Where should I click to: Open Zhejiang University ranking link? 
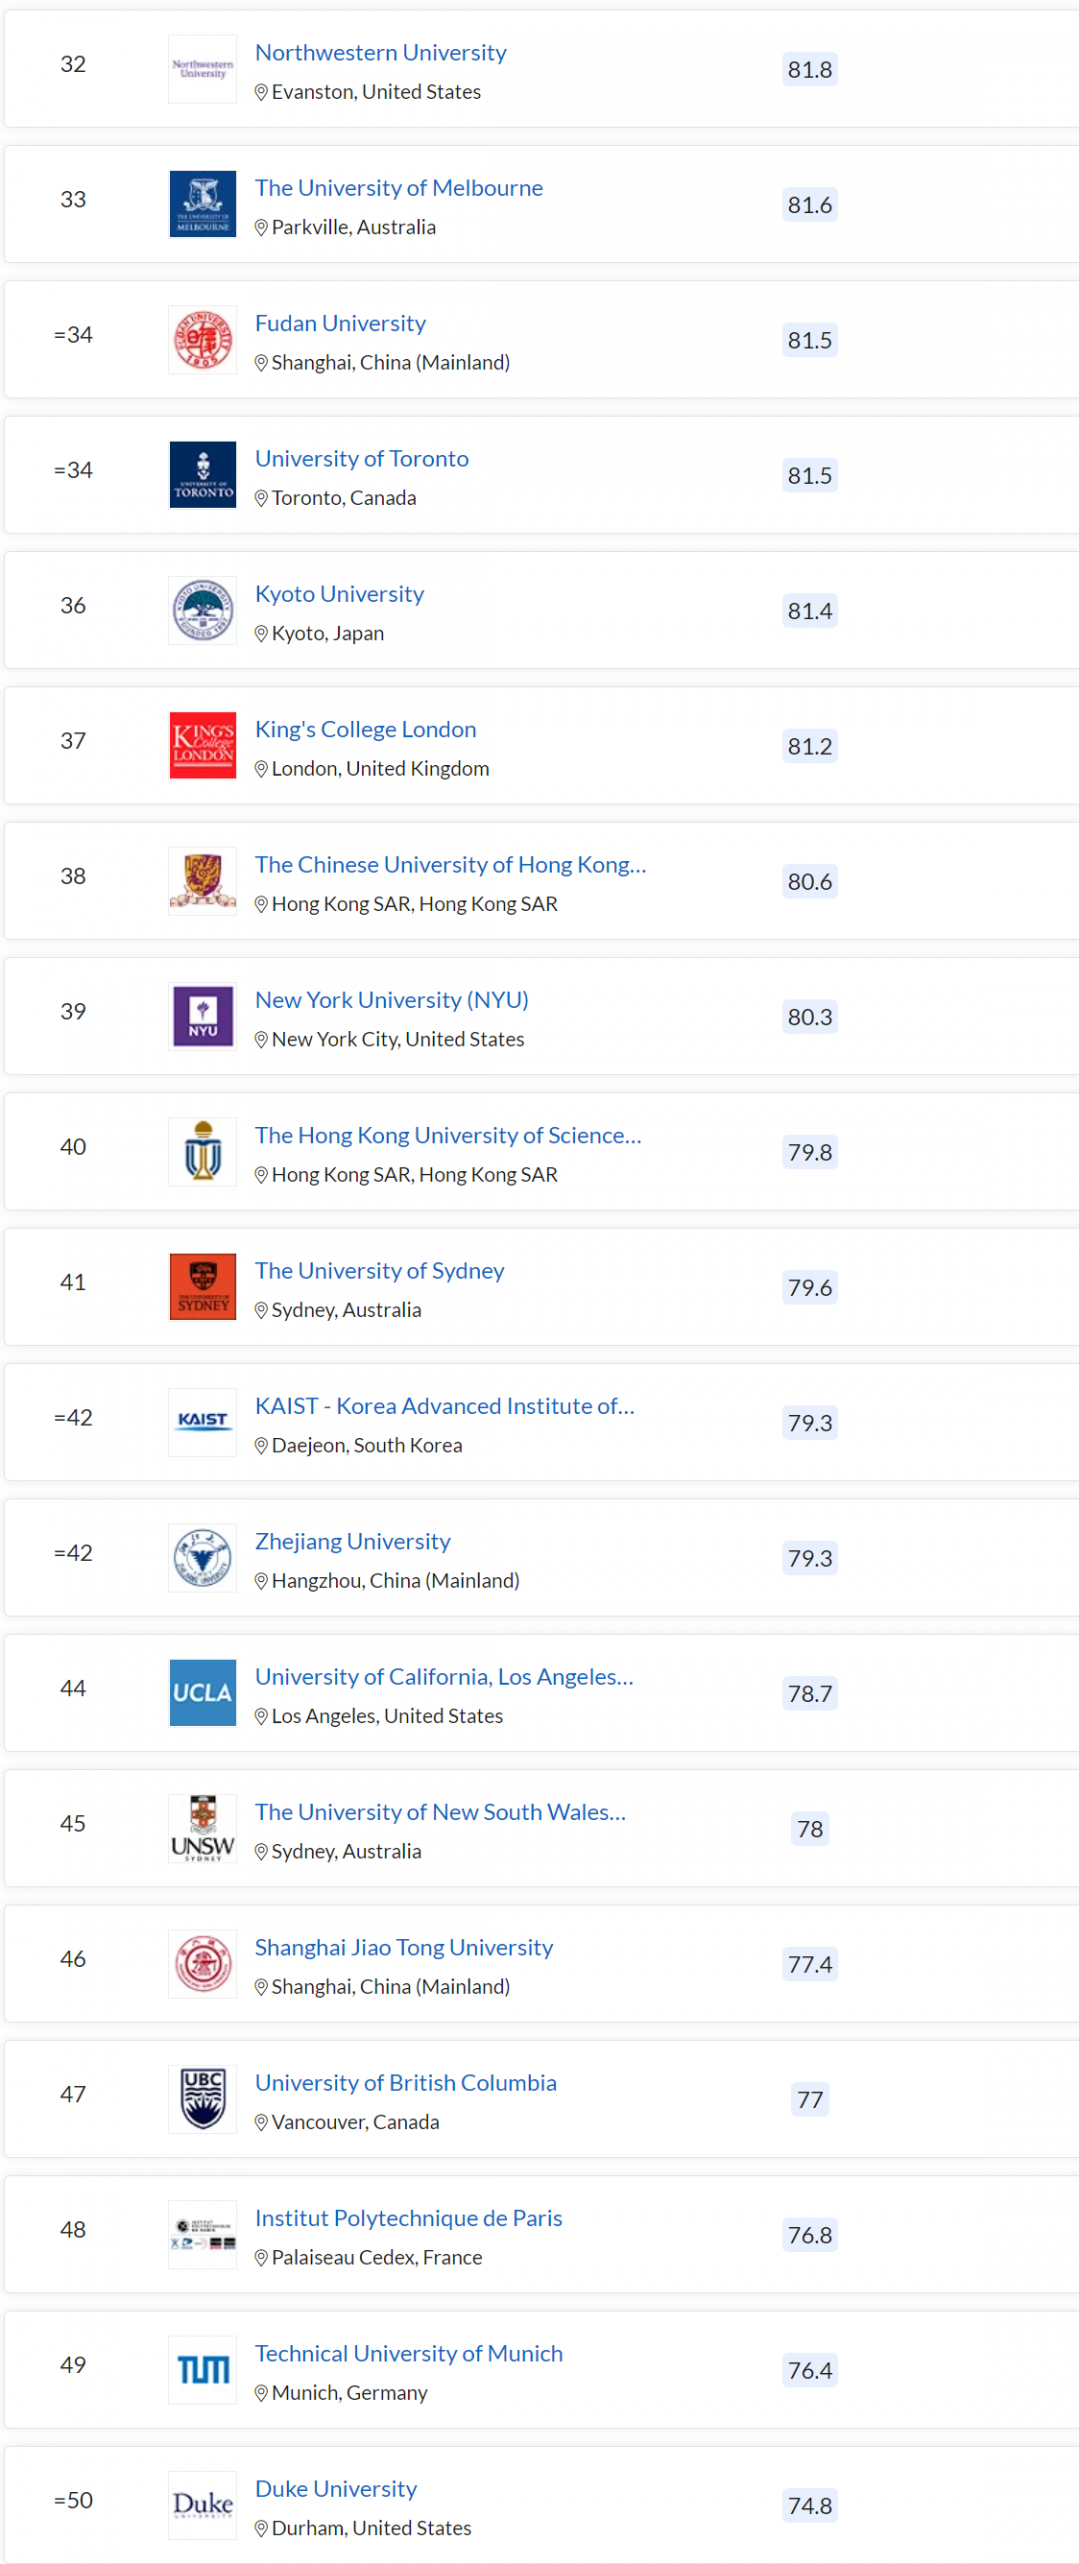point(352,1540)
